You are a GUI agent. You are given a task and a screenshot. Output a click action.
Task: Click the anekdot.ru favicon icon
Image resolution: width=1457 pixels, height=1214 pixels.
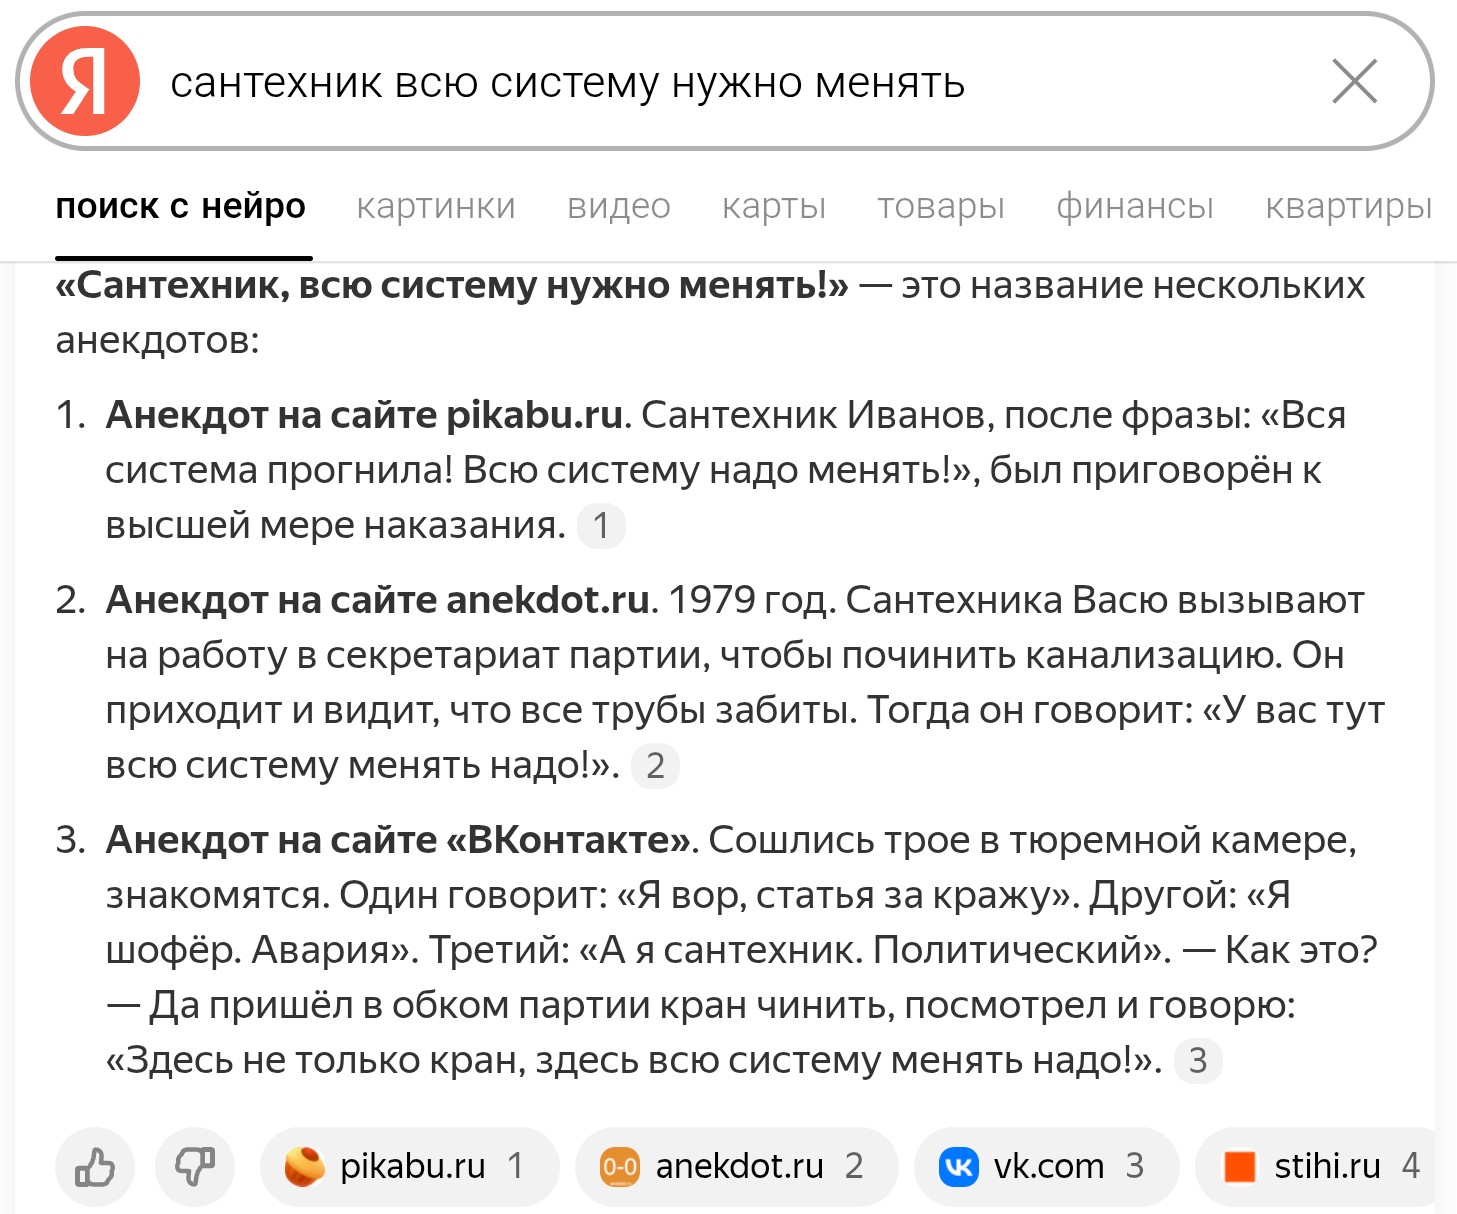pos(619,1166)
